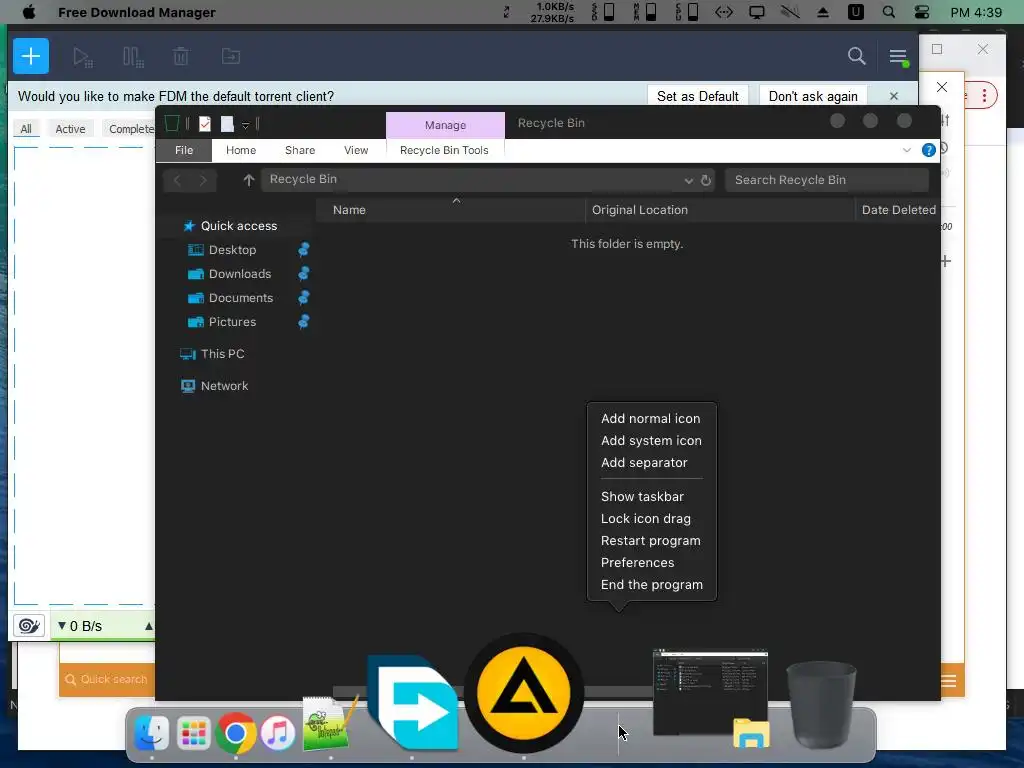1024x768 pixels.
Task: Select the All filter tab in FDM
Action: (26, 129)
